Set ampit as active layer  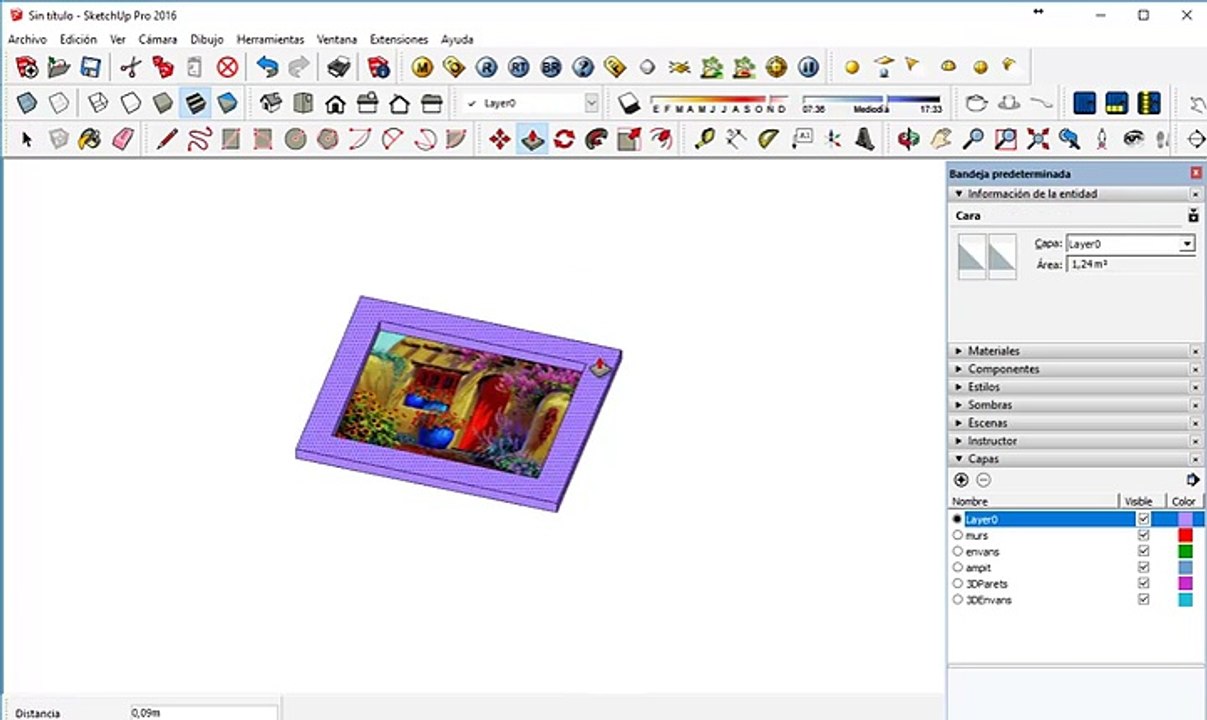tap(958, 568)
